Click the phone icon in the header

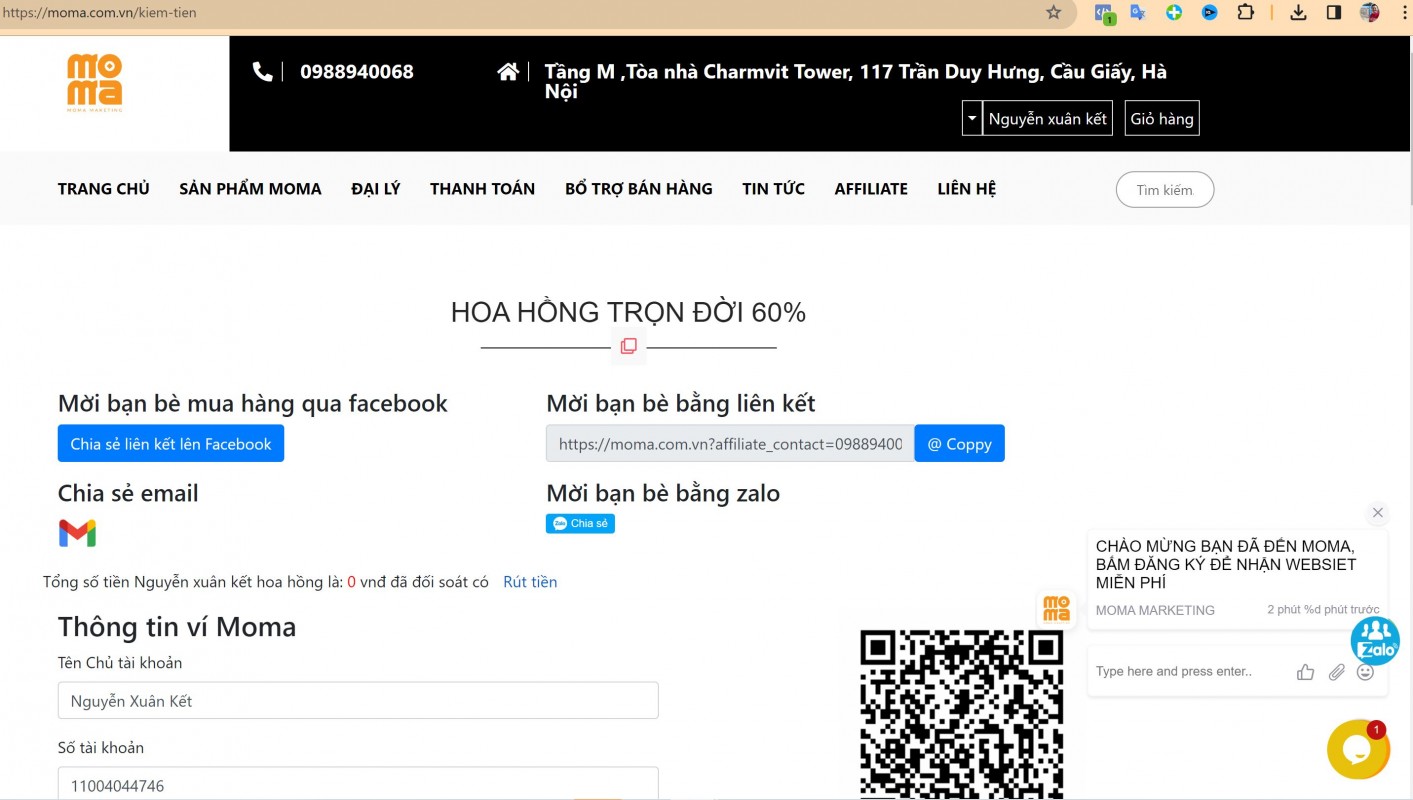point(262,71)
